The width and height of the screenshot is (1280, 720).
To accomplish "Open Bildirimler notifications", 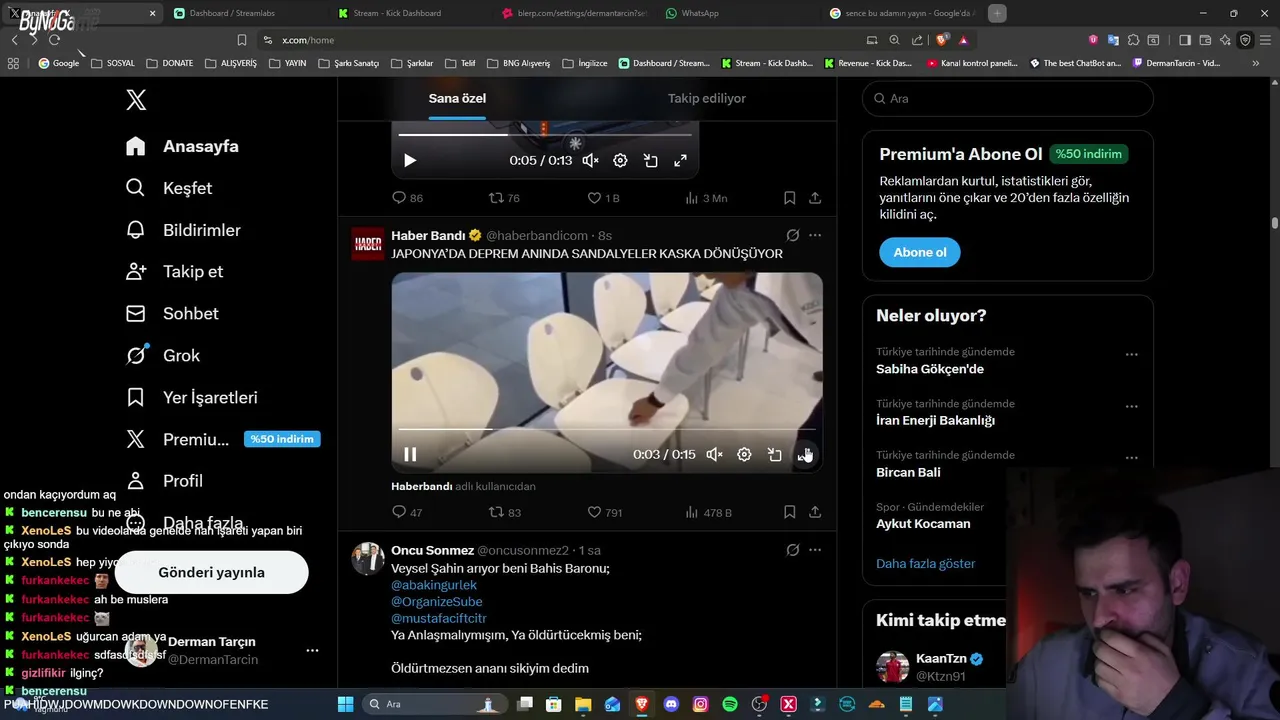I will click(x=183, y=230).
